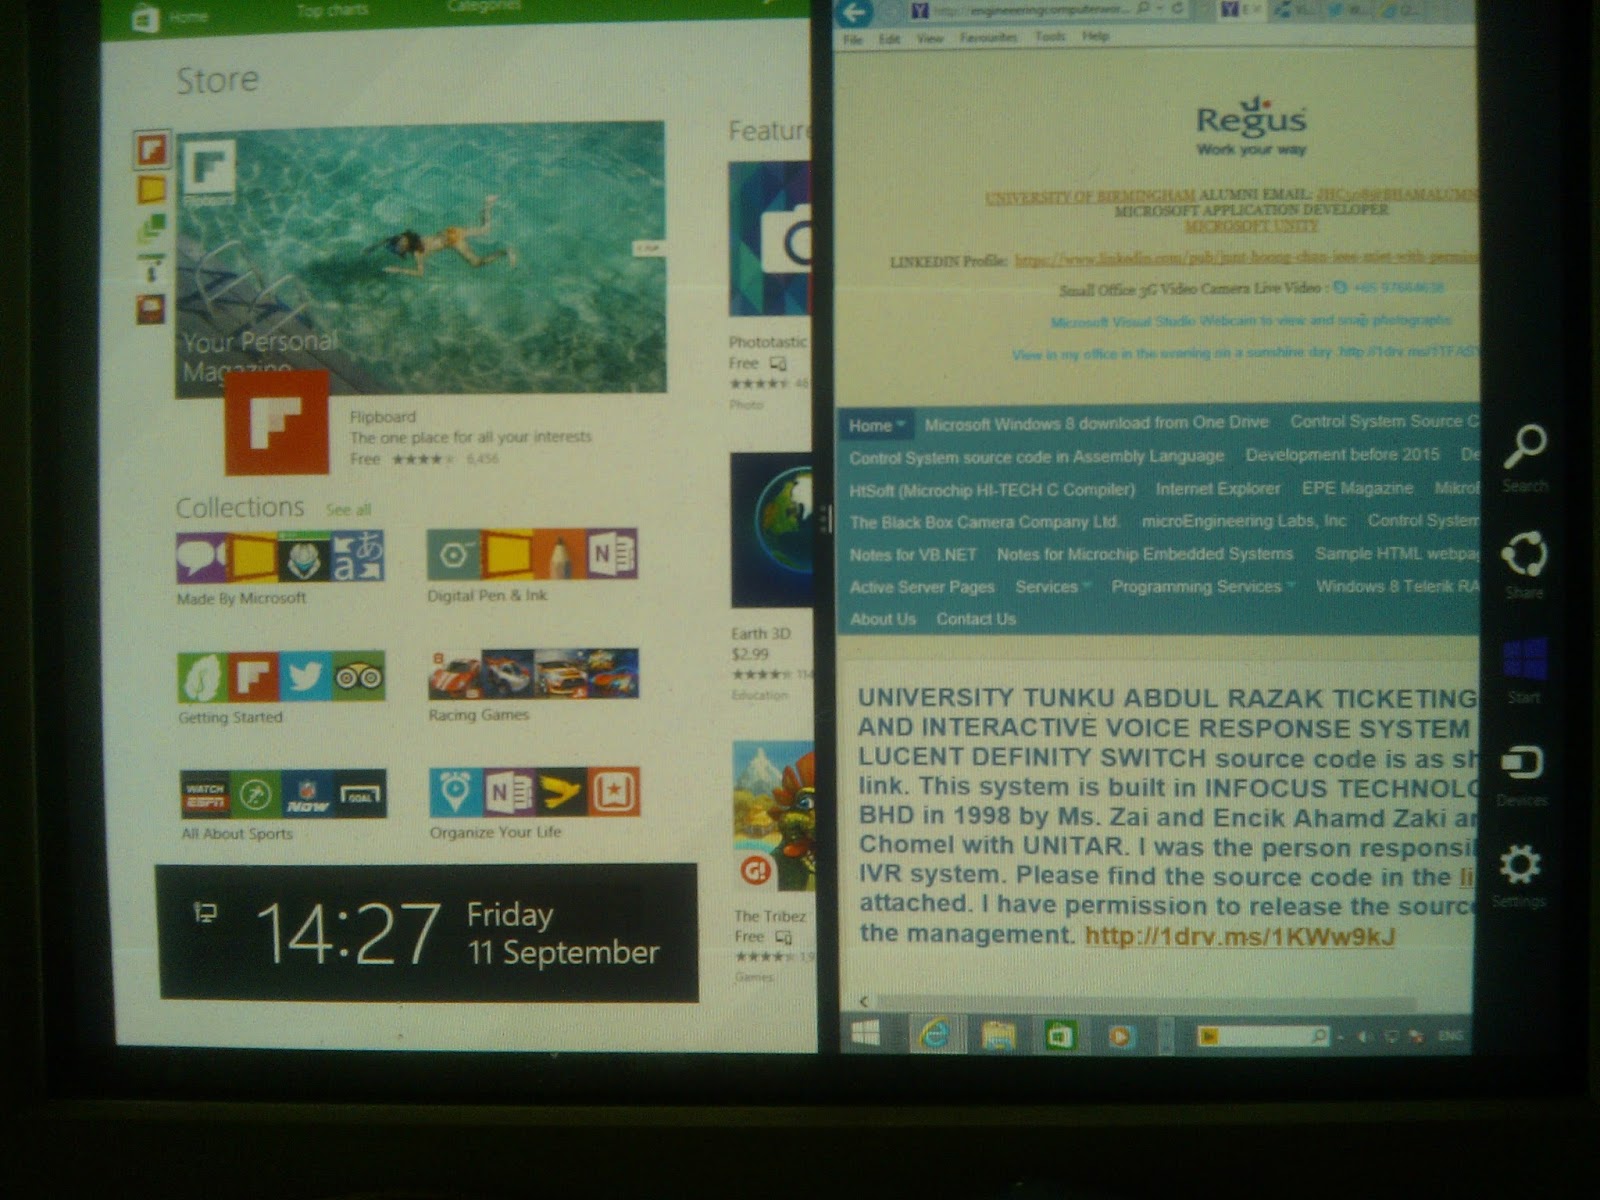Image resolution: width=1600 pixels, height=1200 pixels.
Task: Open the taskbar Start button
Action: point(865,1033)
